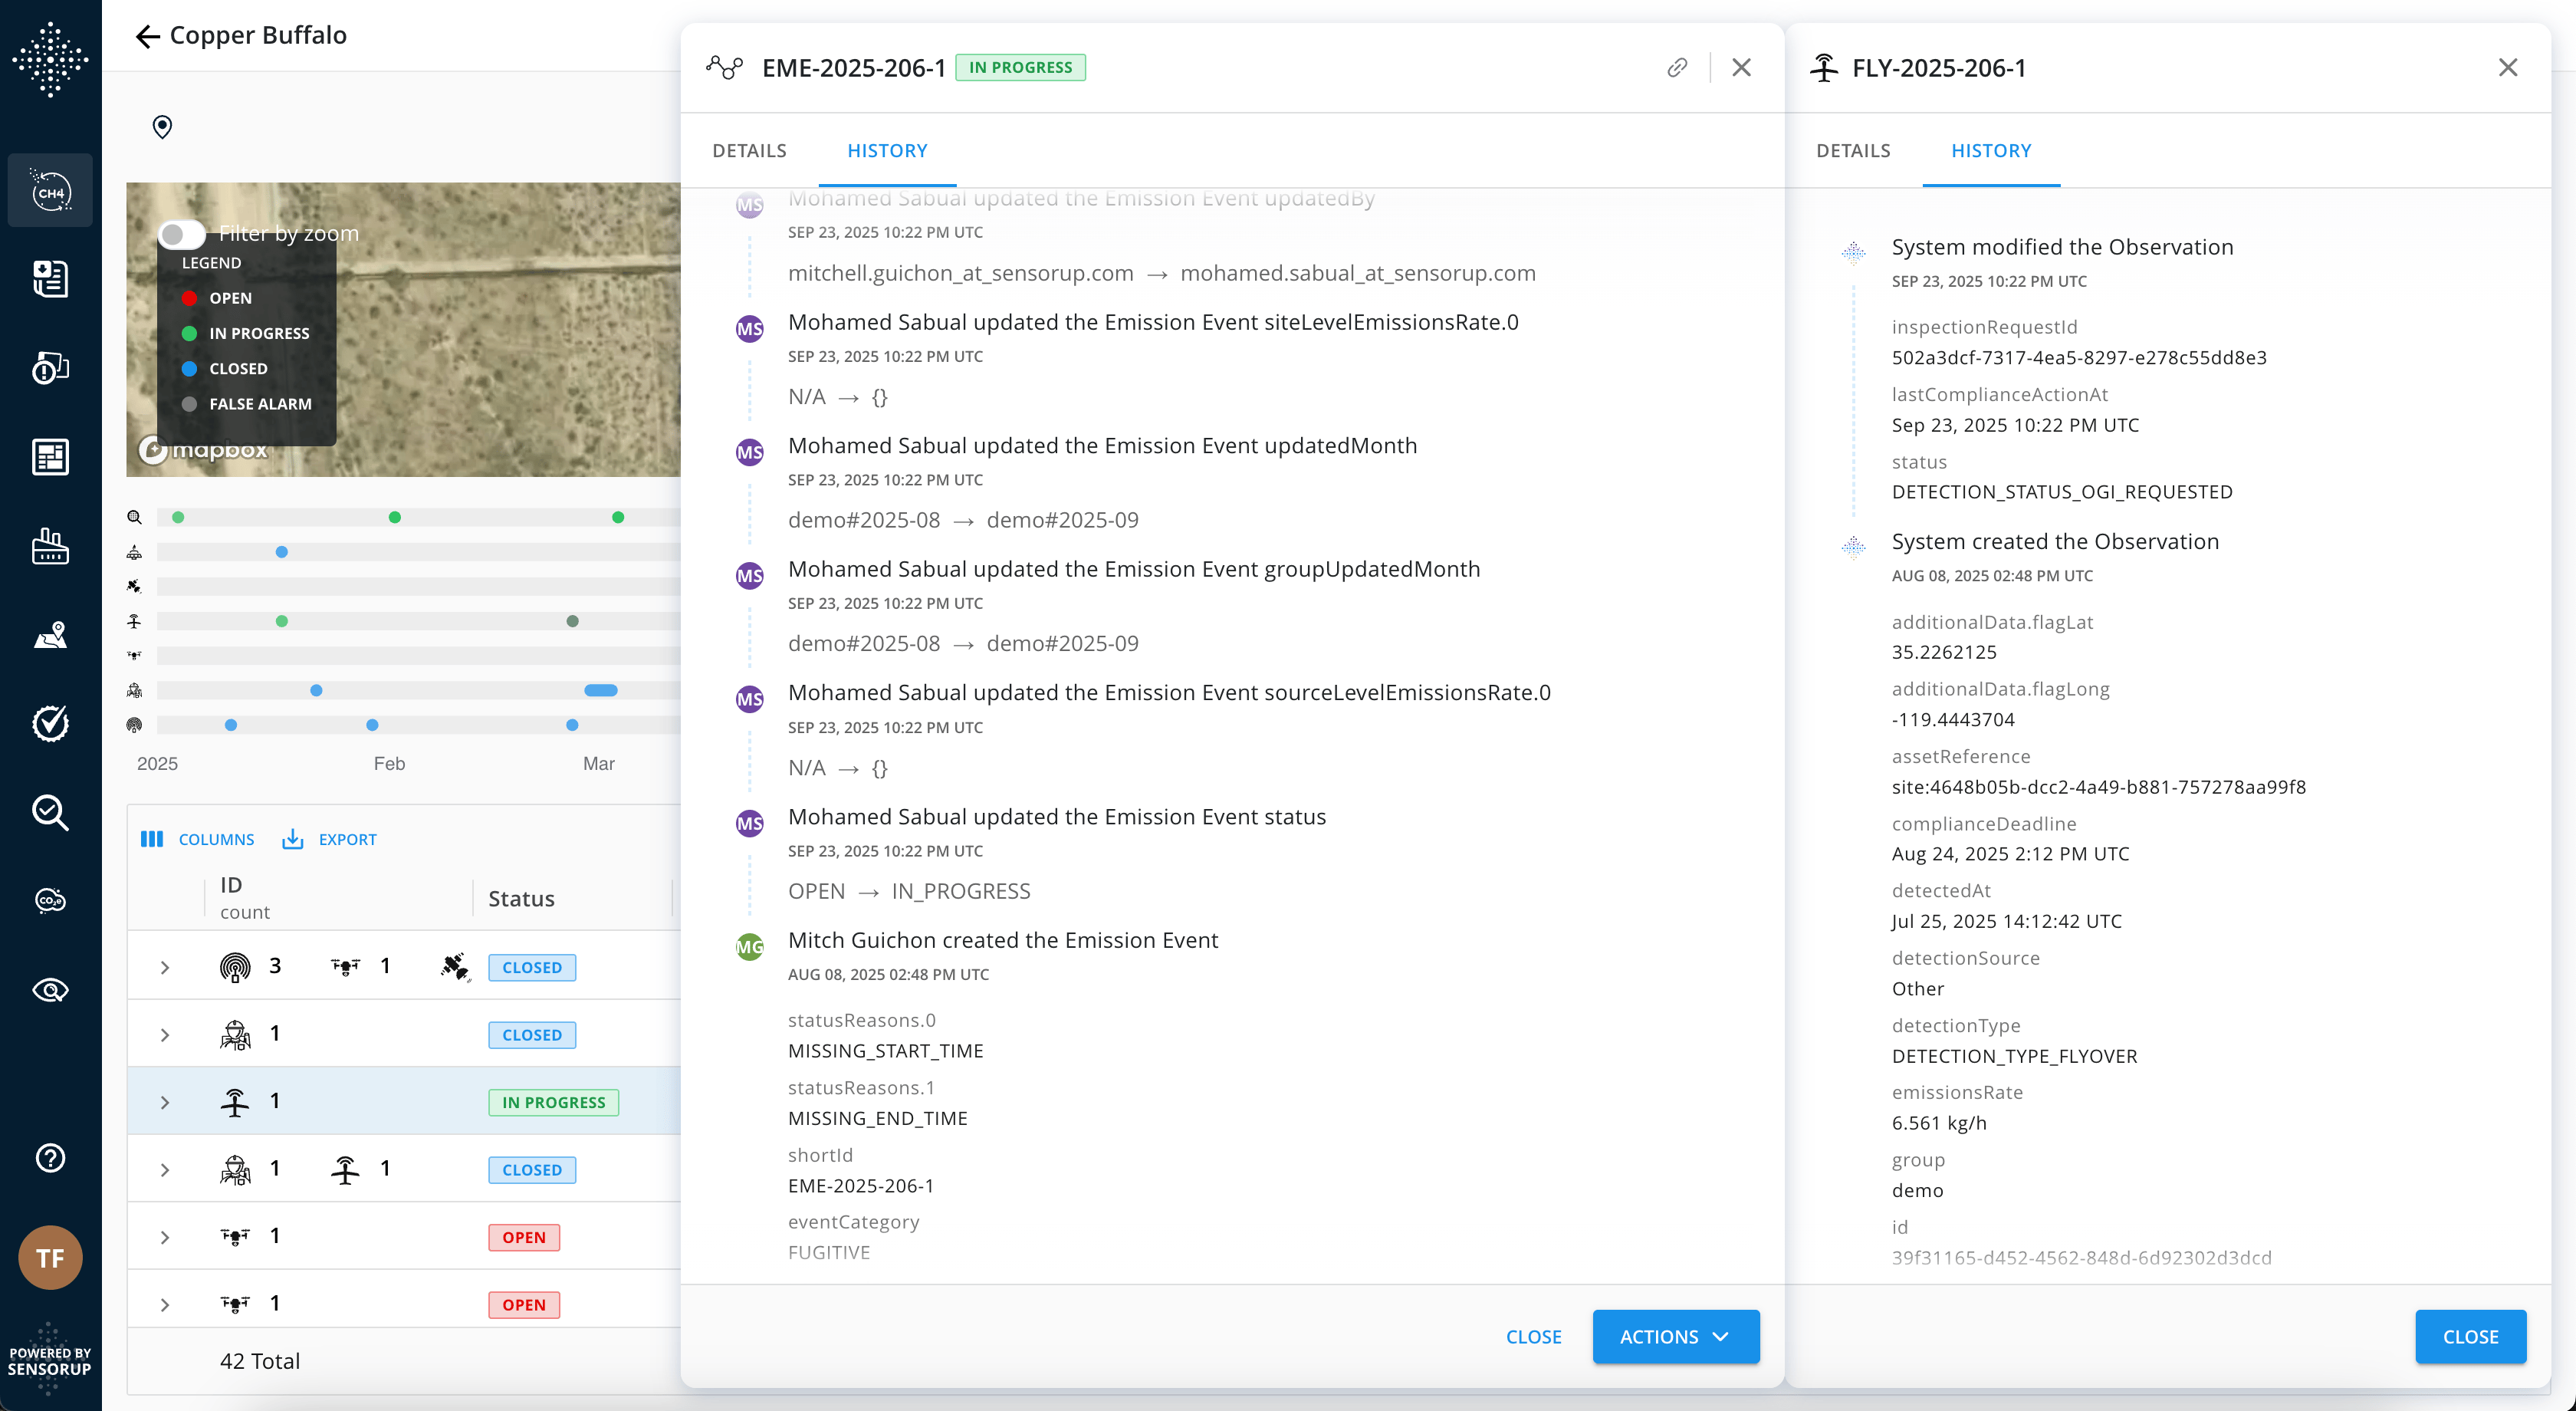The image size is (2576, 1411).
Task: Click the SensorUp logo at top left
Action: click(50, 60)
